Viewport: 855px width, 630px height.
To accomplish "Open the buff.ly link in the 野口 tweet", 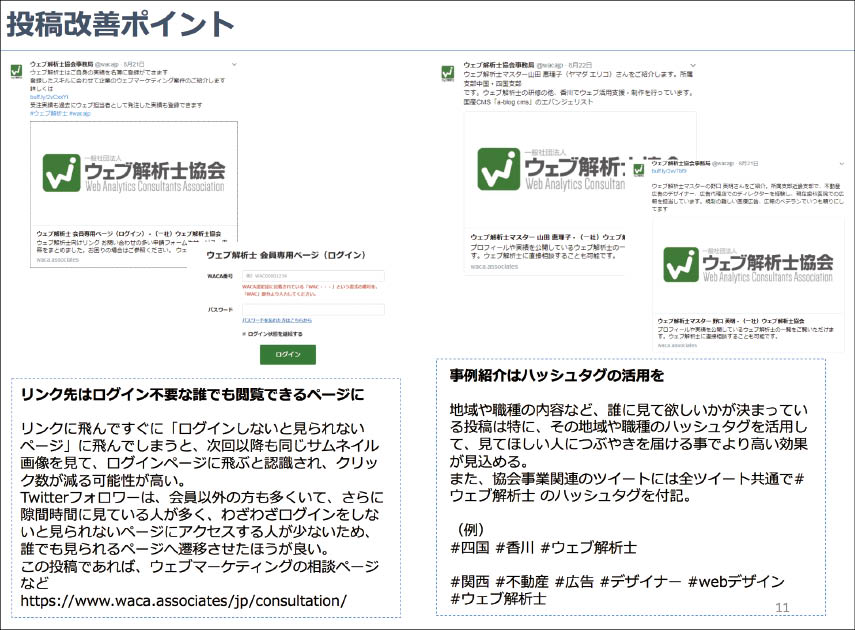I will (x=668, y=171).
